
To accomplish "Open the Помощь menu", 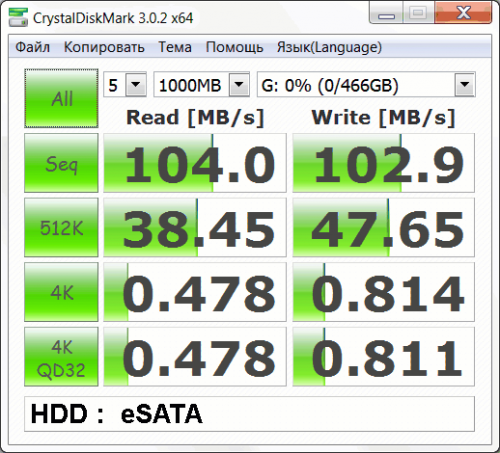I will click(234, 47).
